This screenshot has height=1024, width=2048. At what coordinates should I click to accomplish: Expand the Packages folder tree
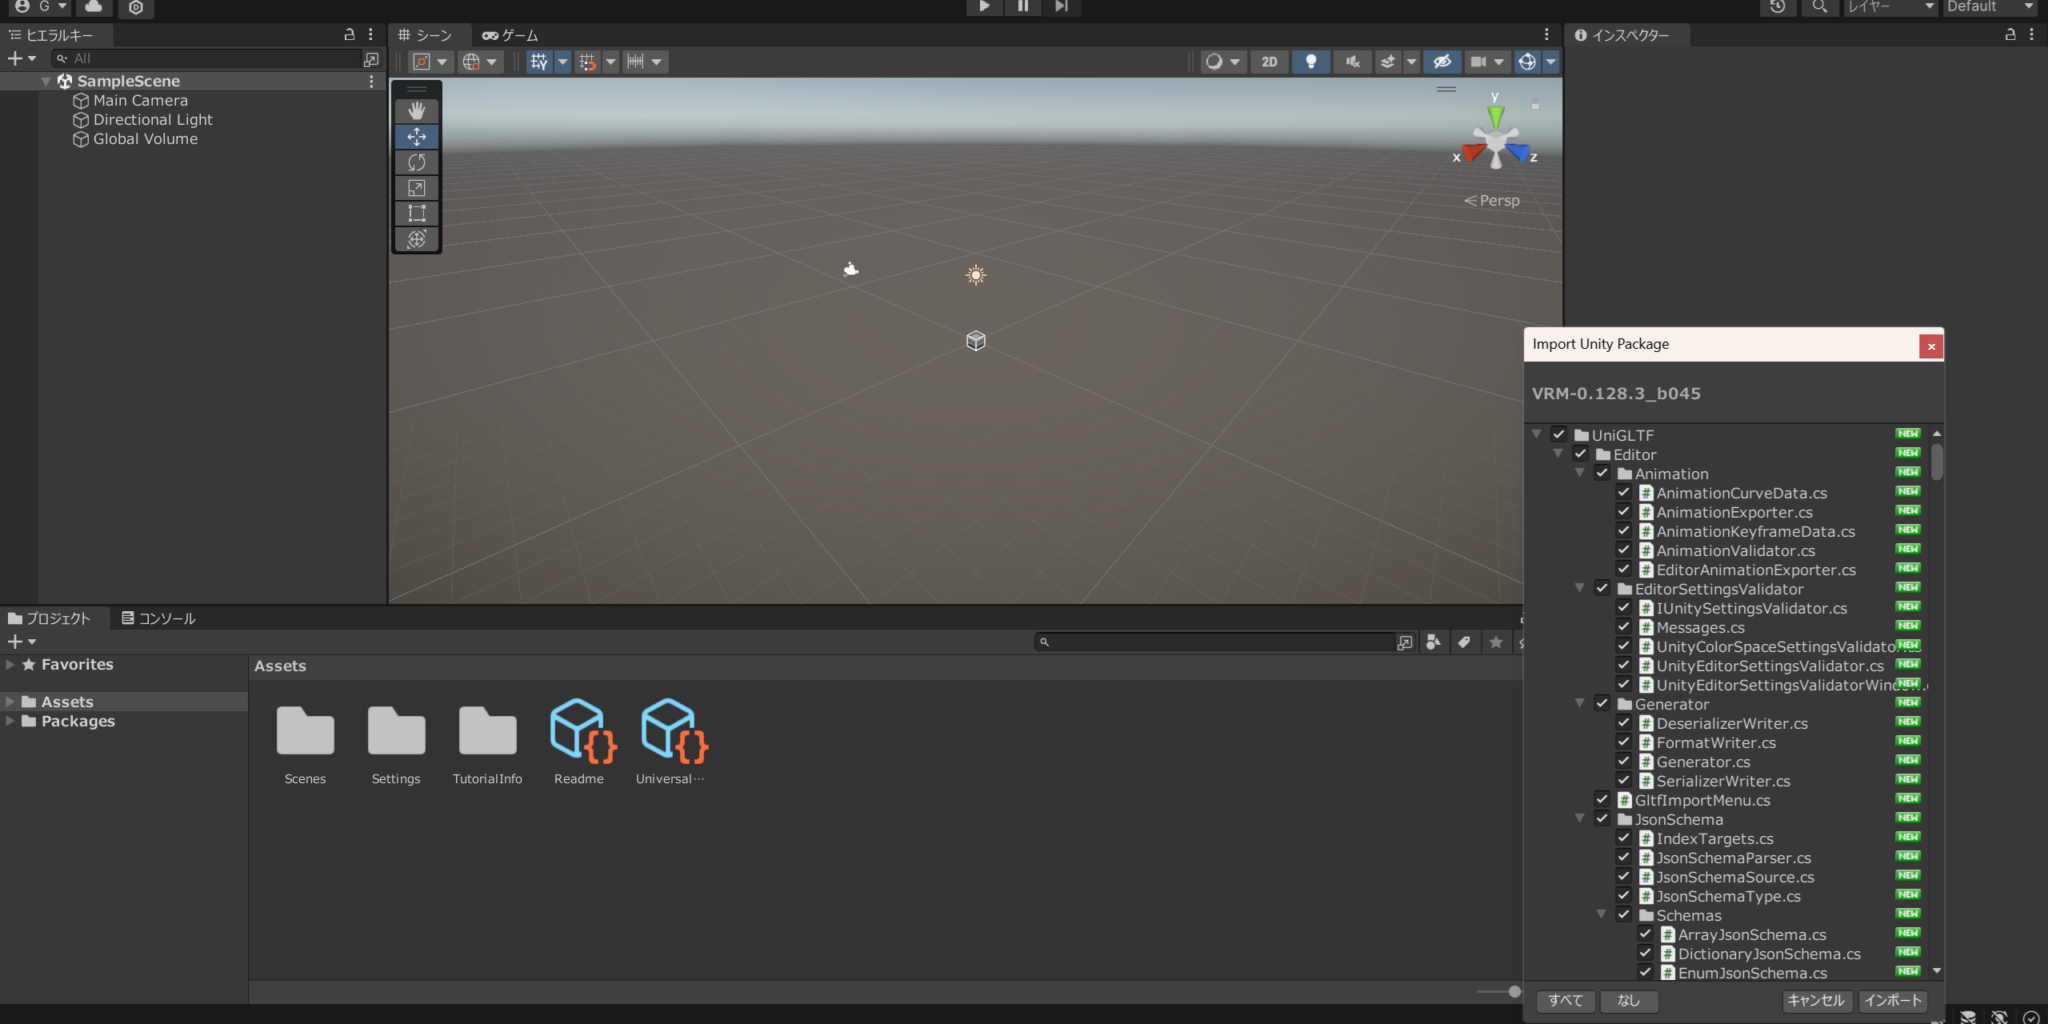click(10, 721)
